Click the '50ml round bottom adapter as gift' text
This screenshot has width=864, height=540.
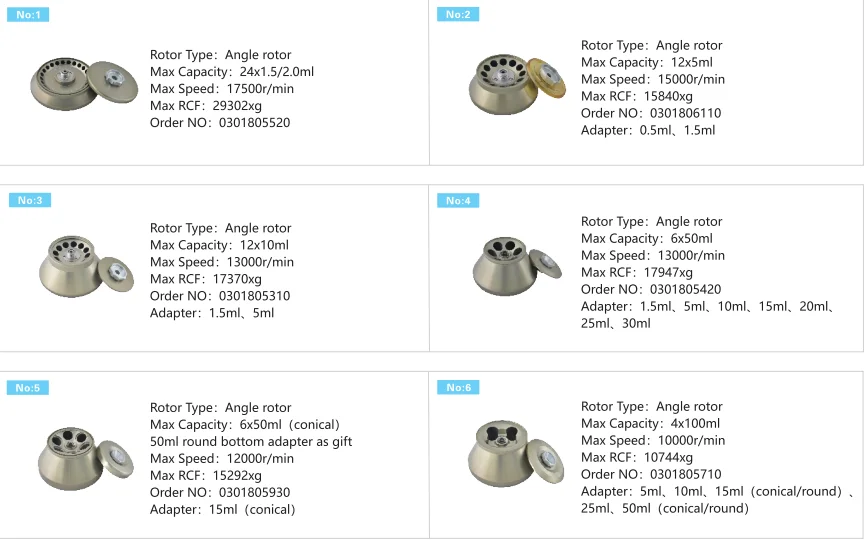tap(251, 441)
